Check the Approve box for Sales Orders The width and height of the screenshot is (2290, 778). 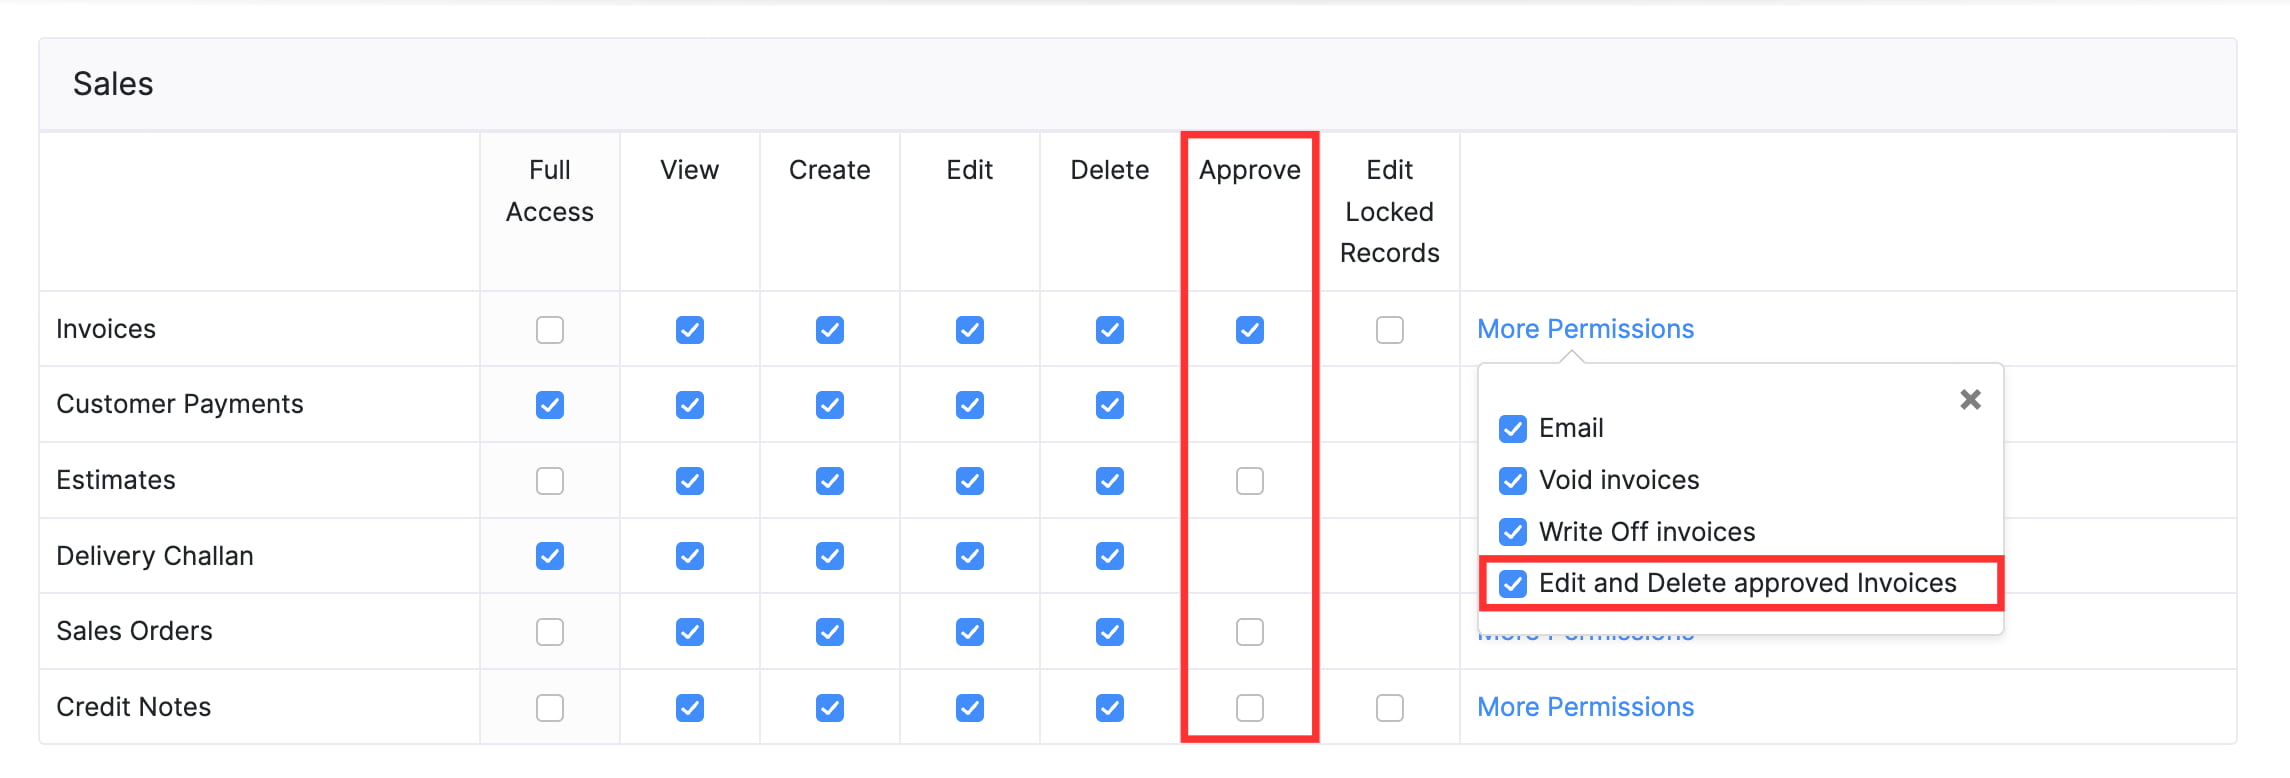point(1250,632)
